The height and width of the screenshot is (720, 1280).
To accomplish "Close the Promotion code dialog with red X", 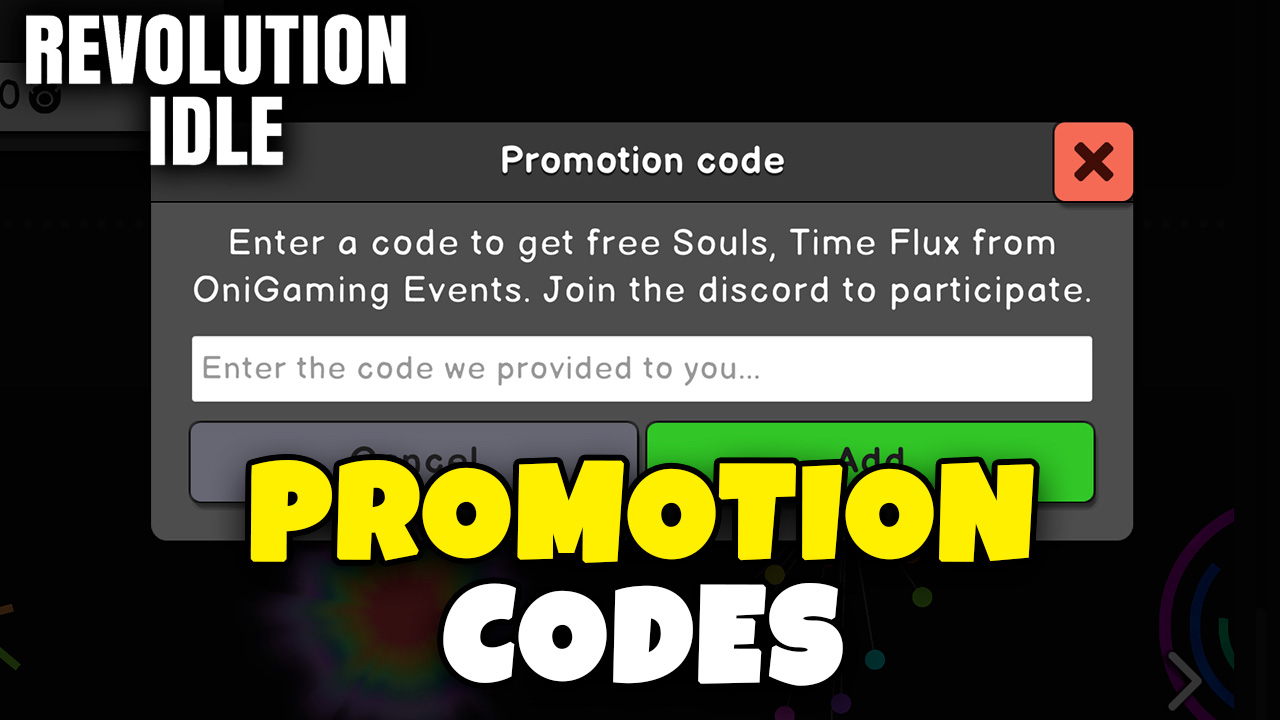I will (1093, 162).
